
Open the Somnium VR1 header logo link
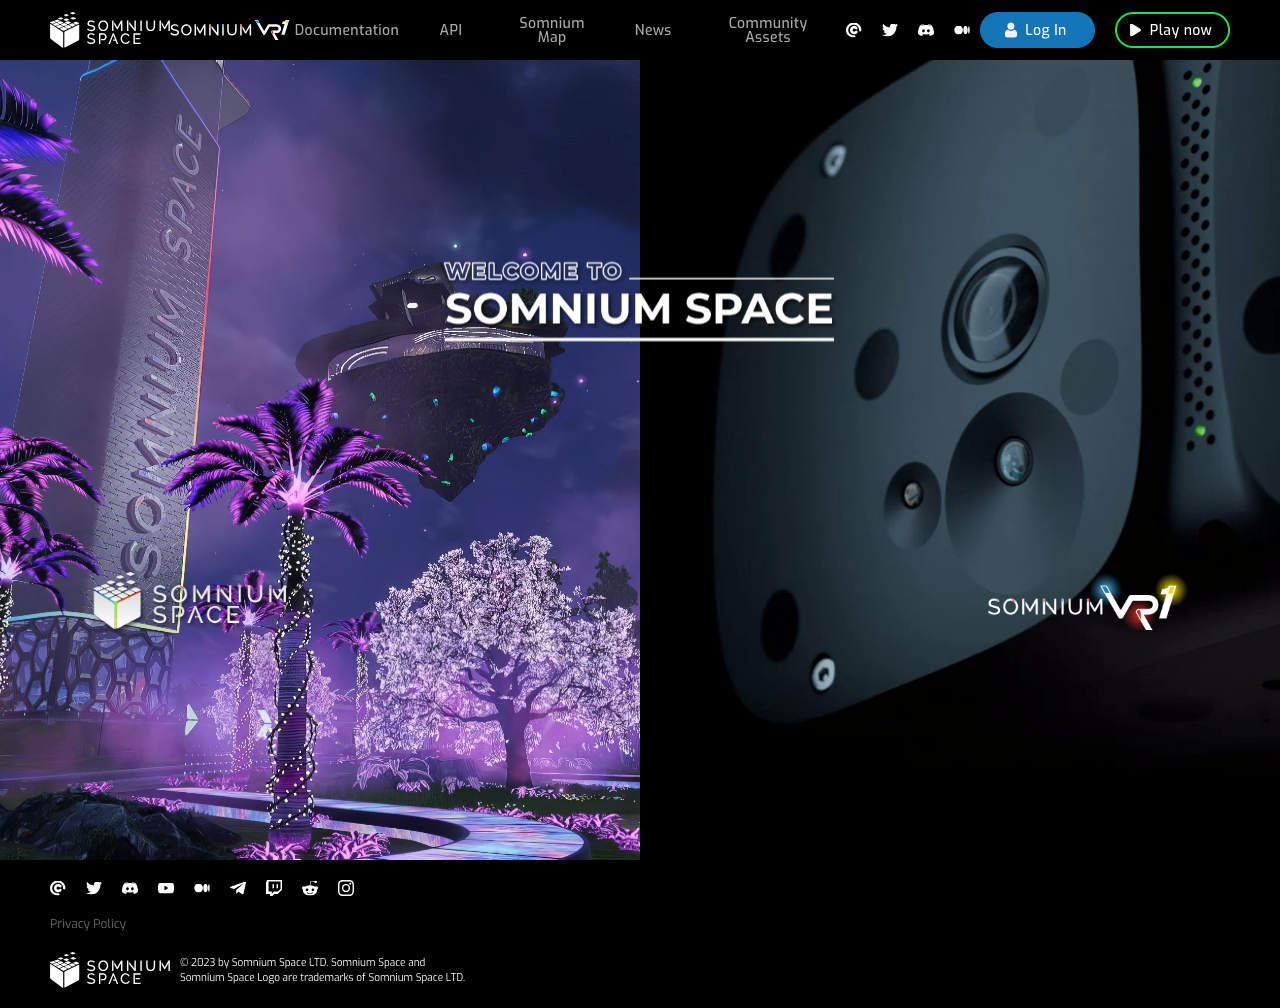pyautogui.click(x=230, y=30)
